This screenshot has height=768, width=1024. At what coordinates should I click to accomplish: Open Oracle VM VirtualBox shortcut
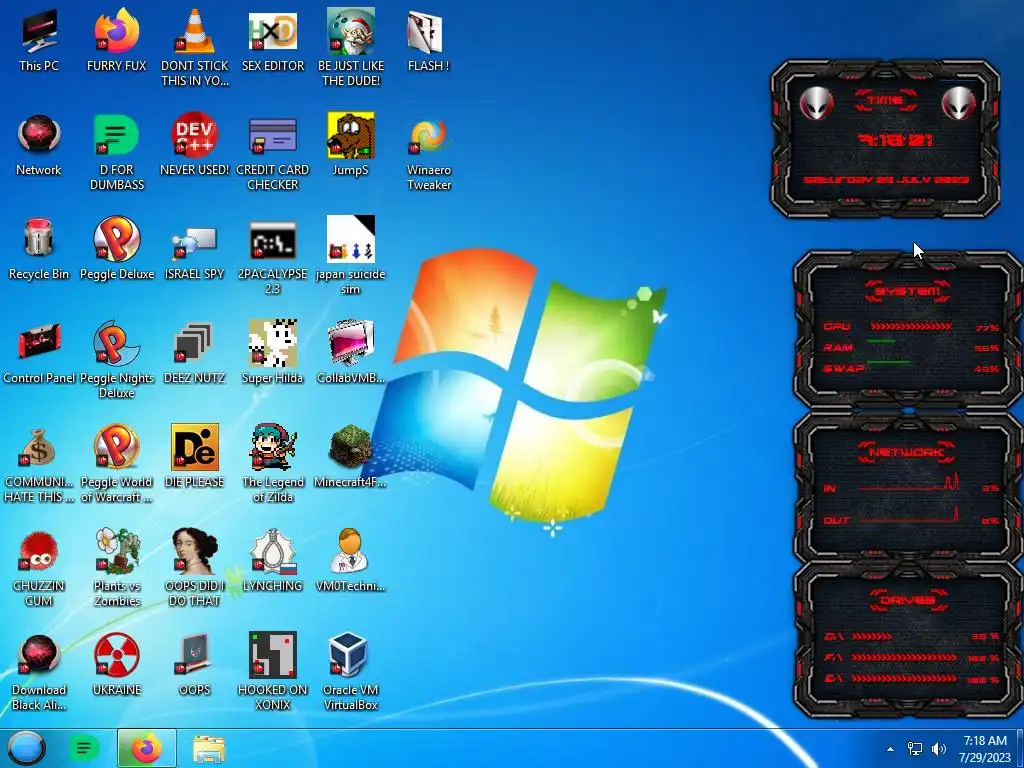coord(351,656)
